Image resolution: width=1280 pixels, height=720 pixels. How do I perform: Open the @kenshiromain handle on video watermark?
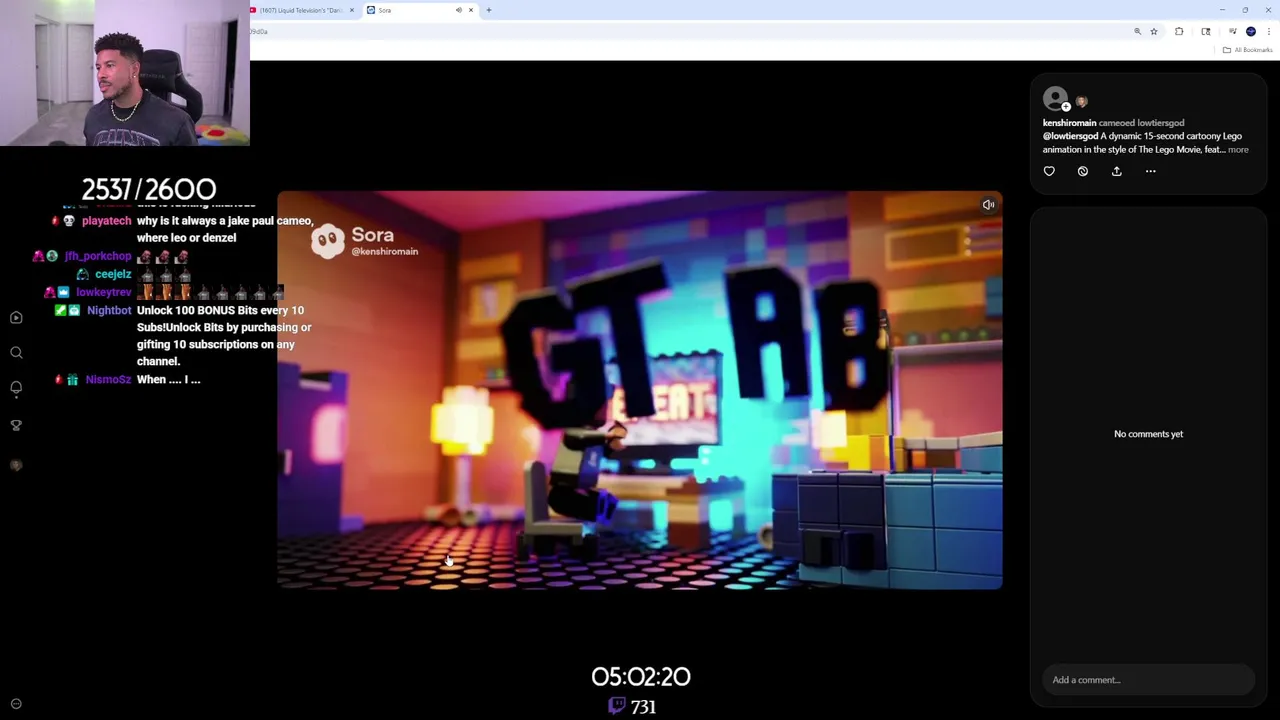pos(384,252)
